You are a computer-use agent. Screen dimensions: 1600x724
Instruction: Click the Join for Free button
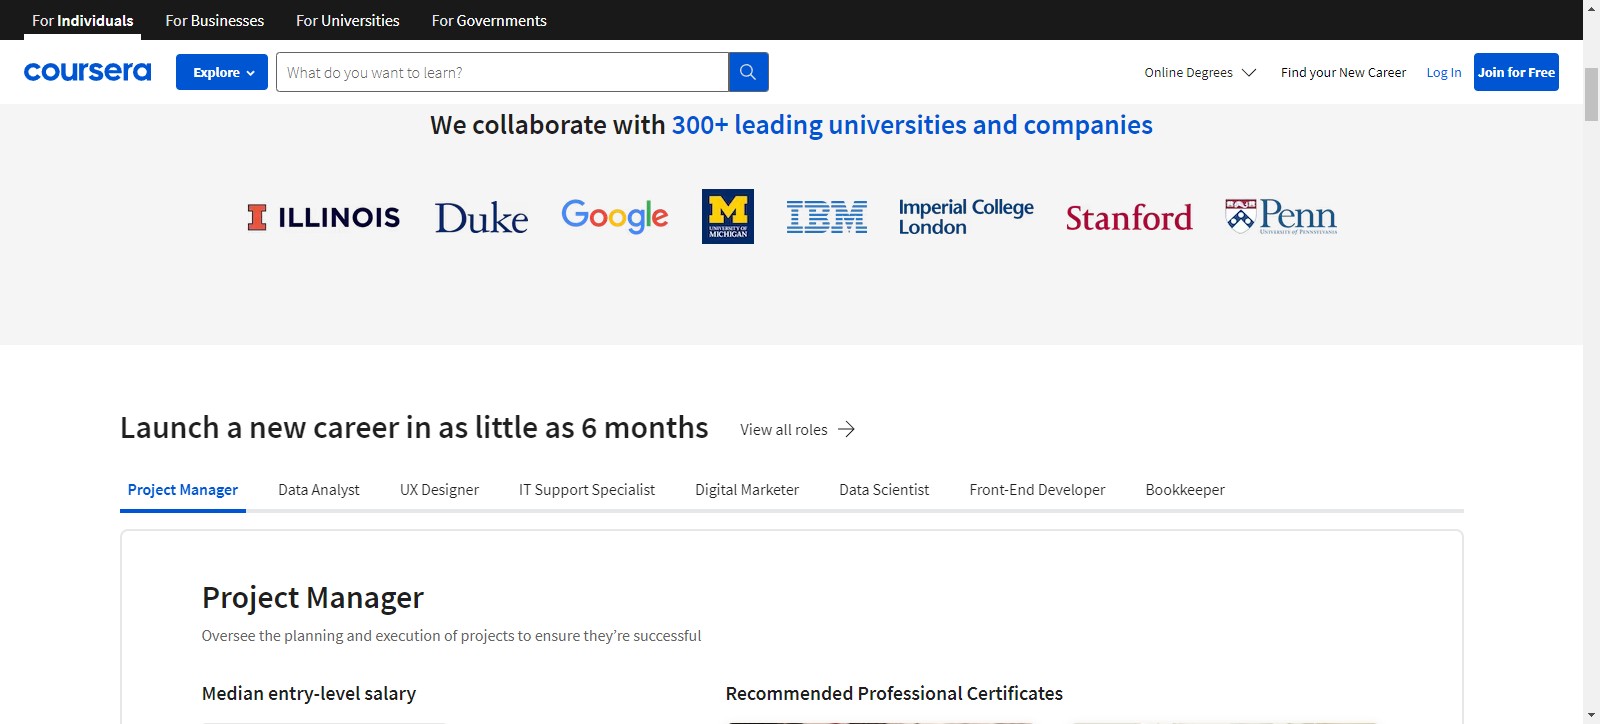(x=1516, y=72)
